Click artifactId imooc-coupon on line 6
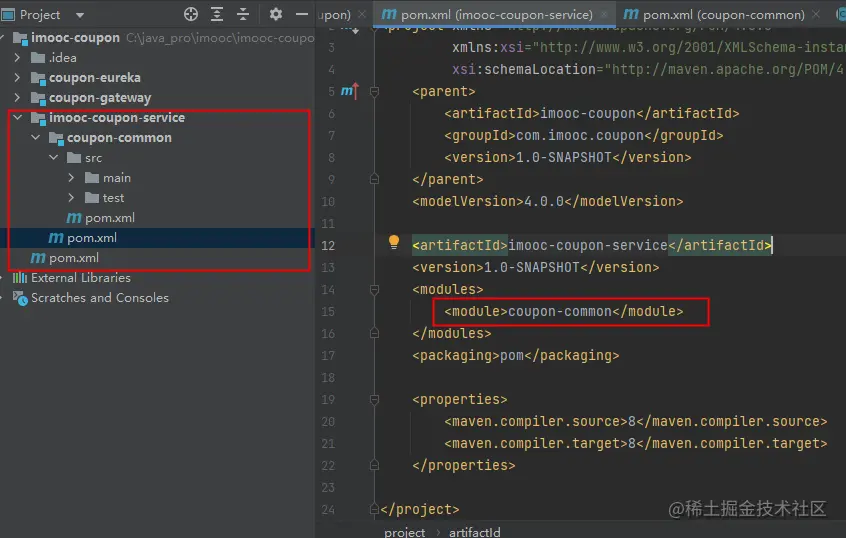The width and height of the screenshot is (846, 538). coord(592,113)
